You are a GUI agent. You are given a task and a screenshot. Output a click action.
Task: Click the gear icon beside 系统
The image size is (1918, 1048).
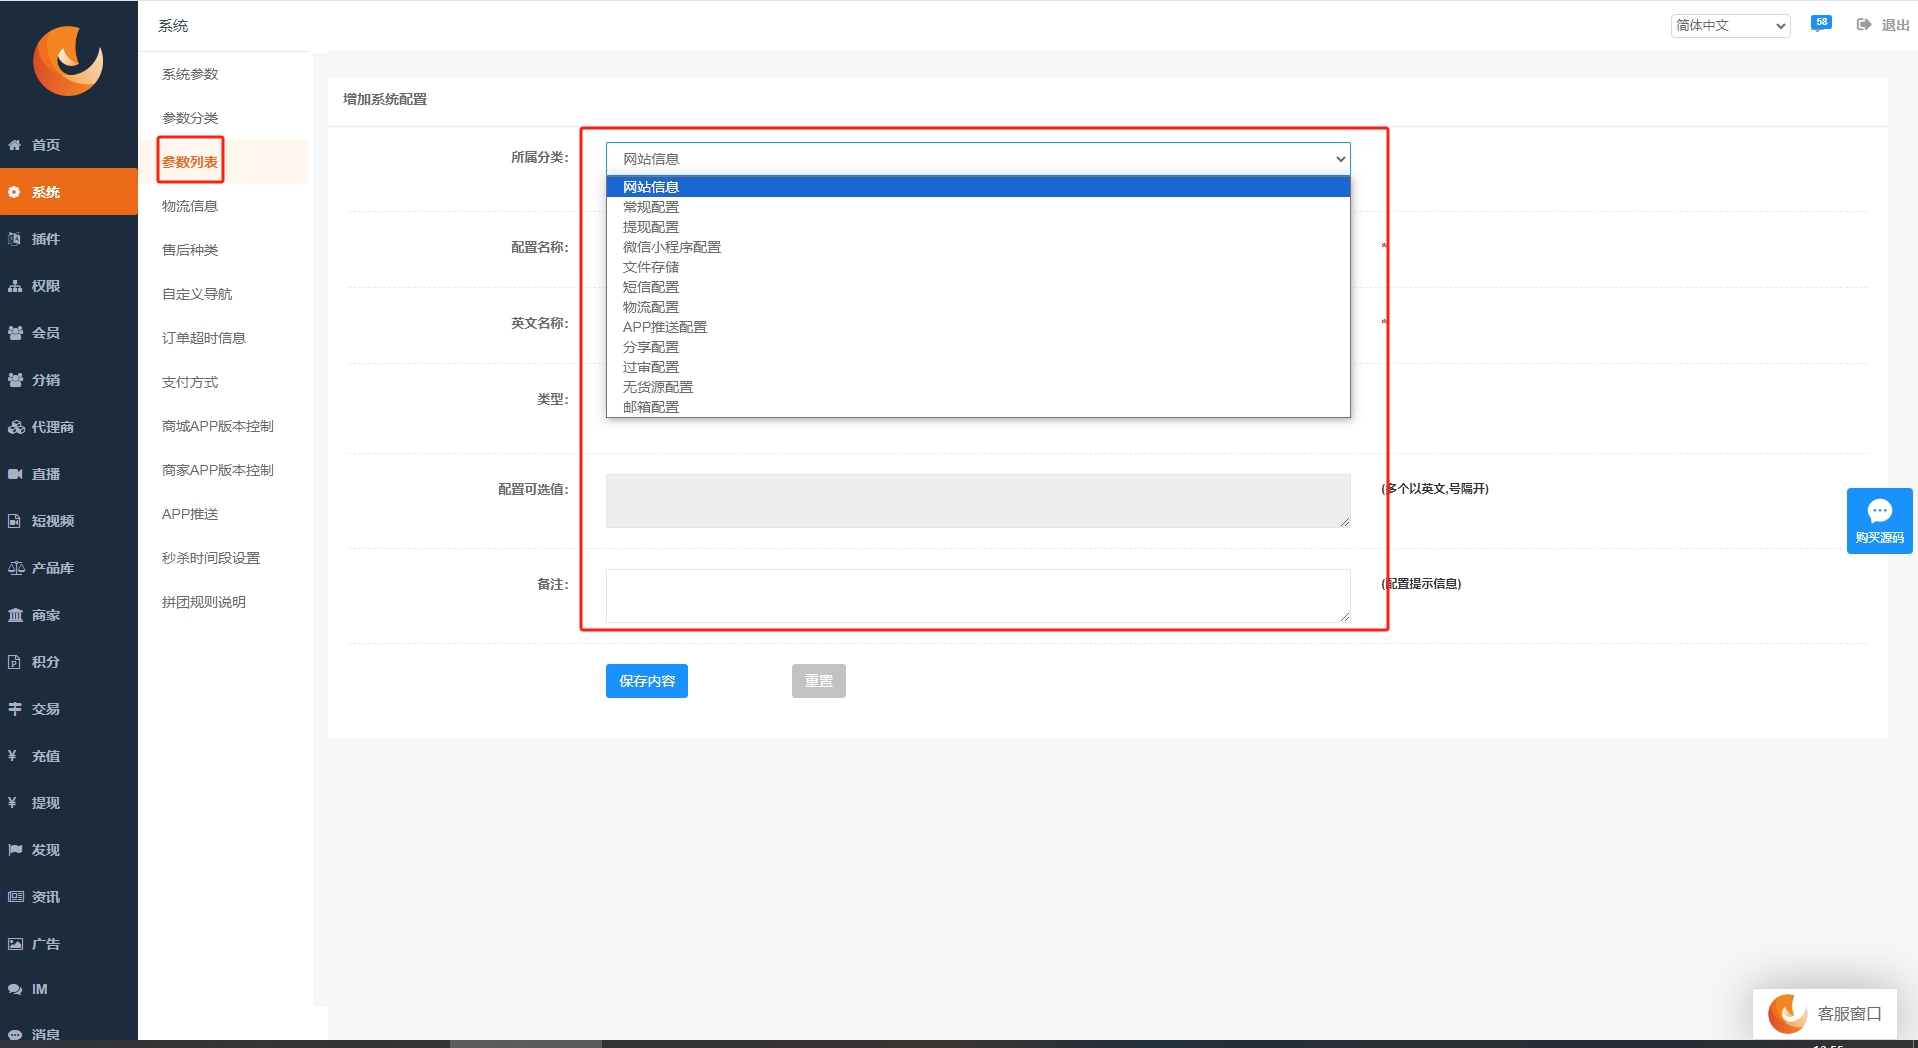coord(15,192)
